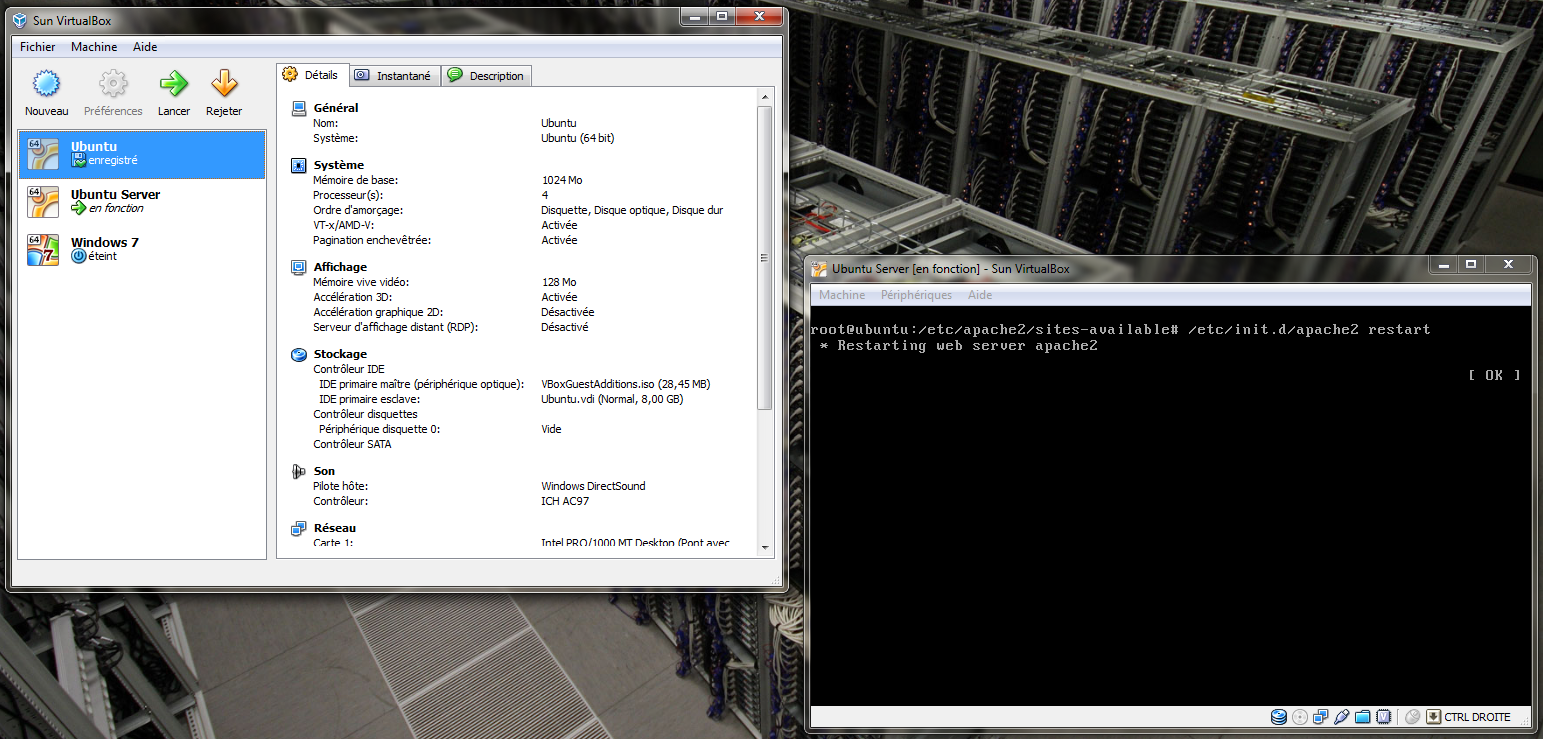The width and height of the screenshot is (1543, 739).
Task: Click details panel scrollbar down arrow
Action: tap(765, 547)
